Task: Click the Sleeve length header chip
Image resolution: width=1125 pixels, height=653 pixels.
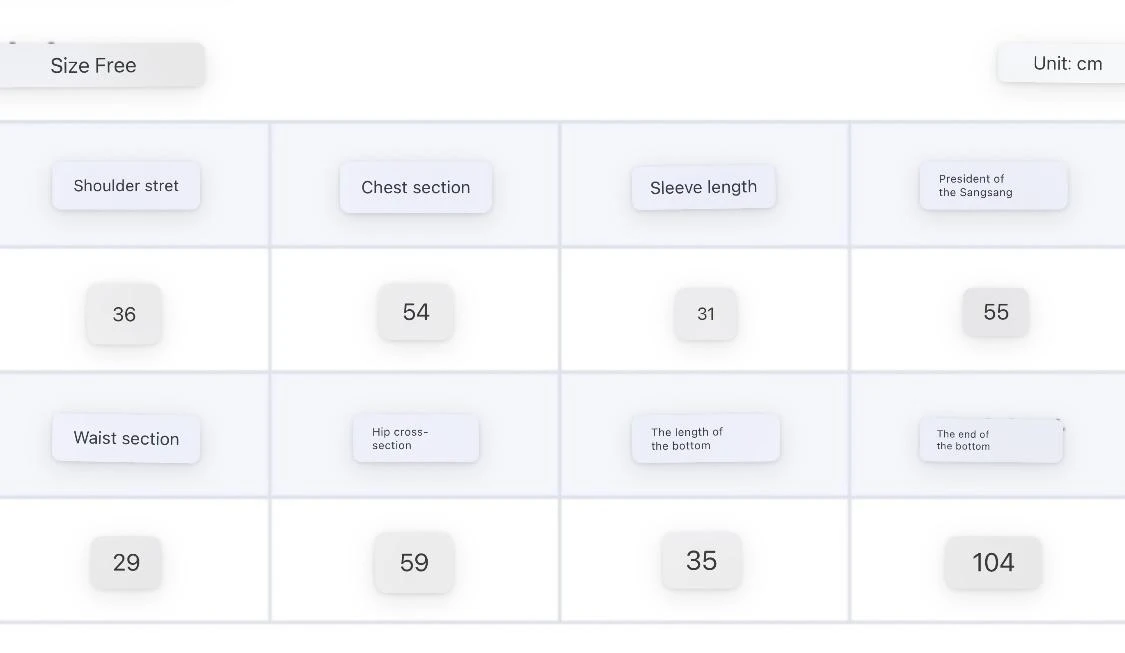Action: (x=703, y=187)
